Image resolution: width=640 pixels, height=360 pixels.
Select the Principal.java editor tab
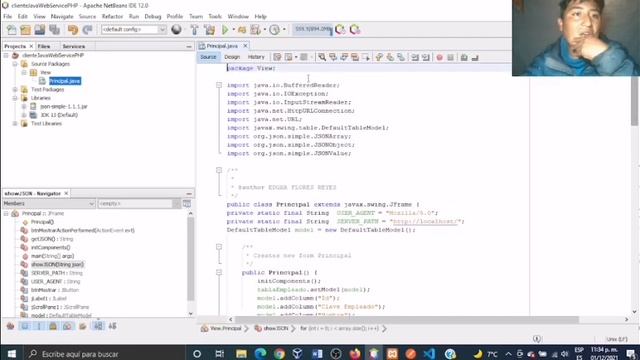pyautogui.click(x=222, y=46)
